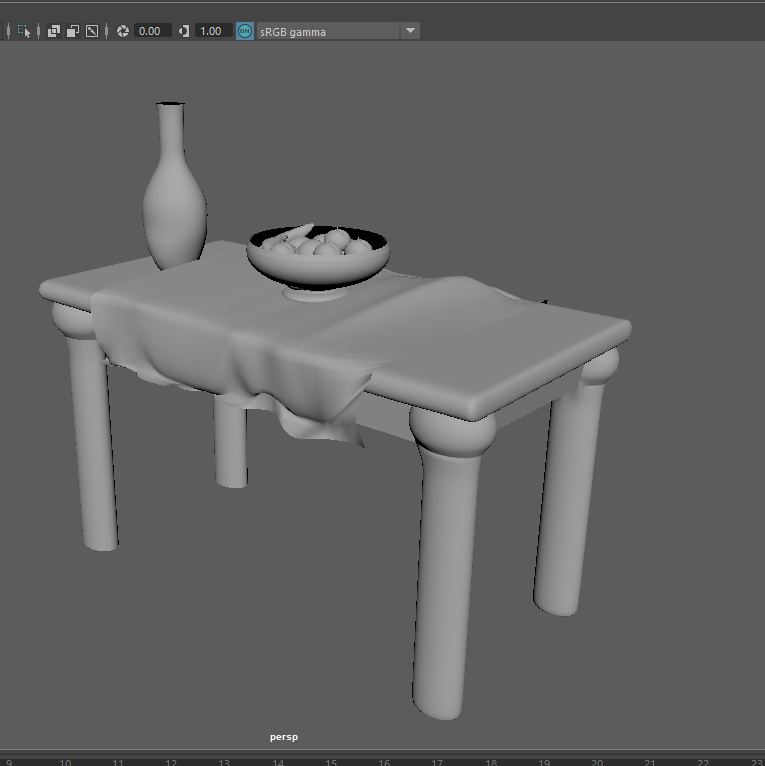Image resolution: width=765 pixels, height=766 pixels.
Task: Jump to frame 15 on the timeline
Action: 331,762
